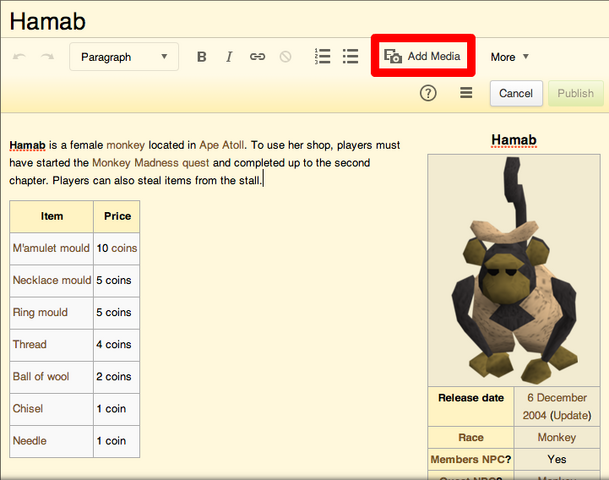
Task: Apply bulleted list formatting
Action: (350, 56)
